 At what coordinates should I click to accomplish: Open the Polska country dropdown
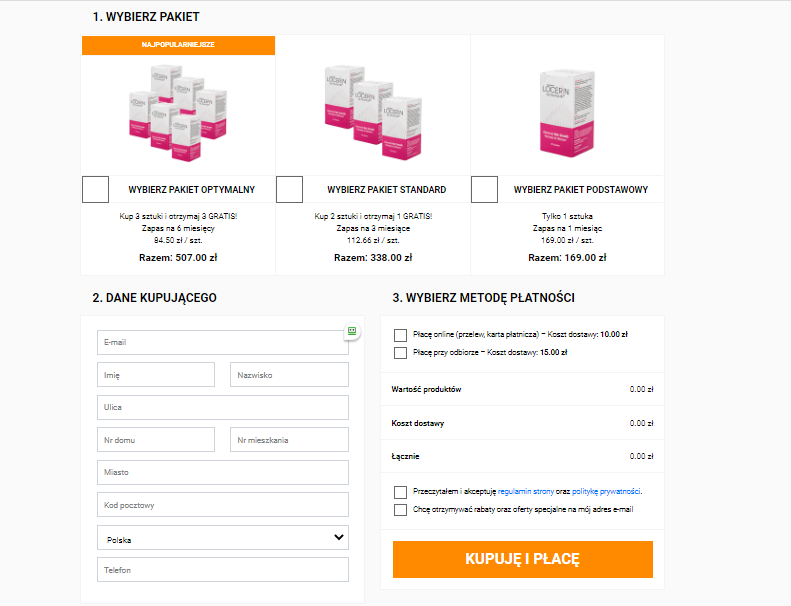[223, 538]
